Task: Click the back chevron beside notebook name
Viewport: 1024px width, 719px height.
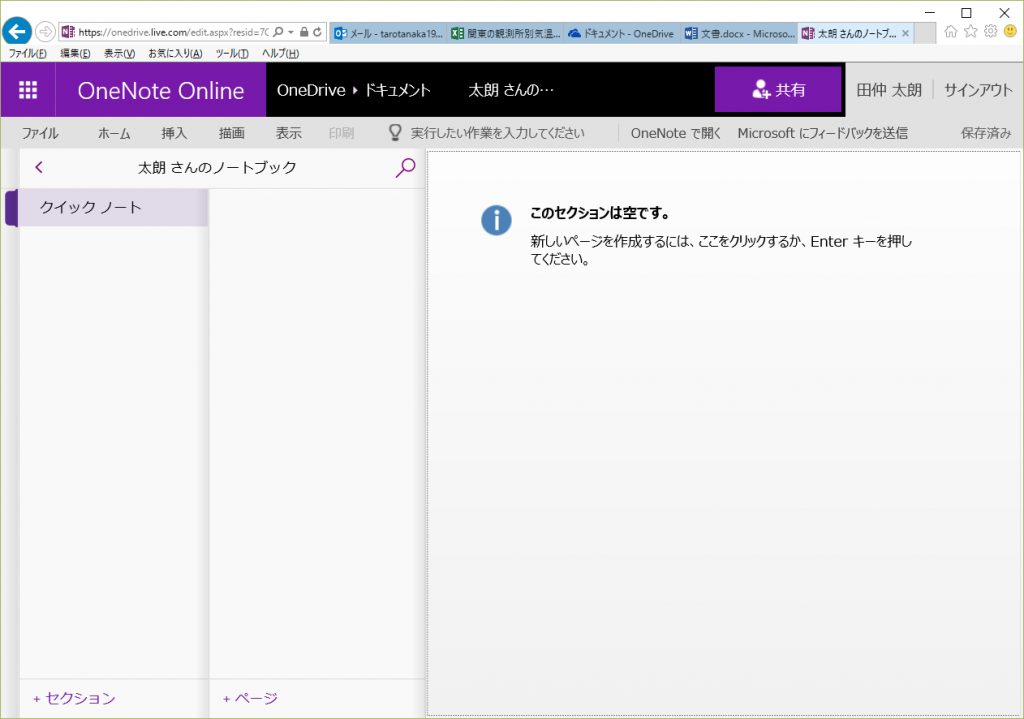Action: [x=39, y=168]
